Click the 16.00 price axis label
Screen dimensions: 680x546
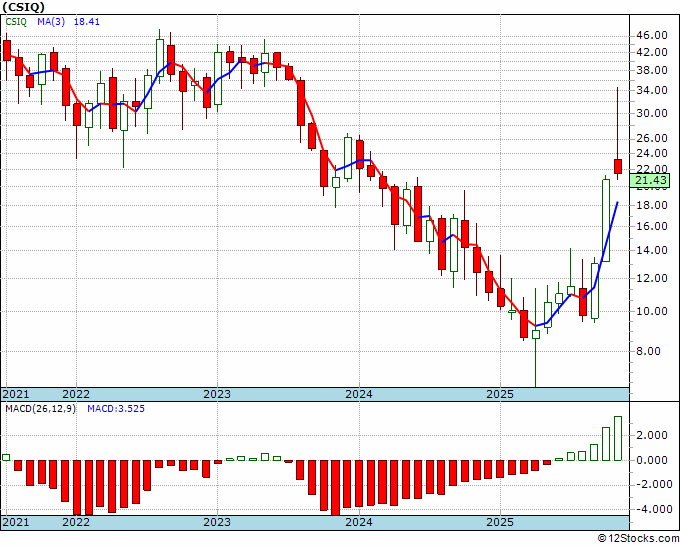point(652,226)
